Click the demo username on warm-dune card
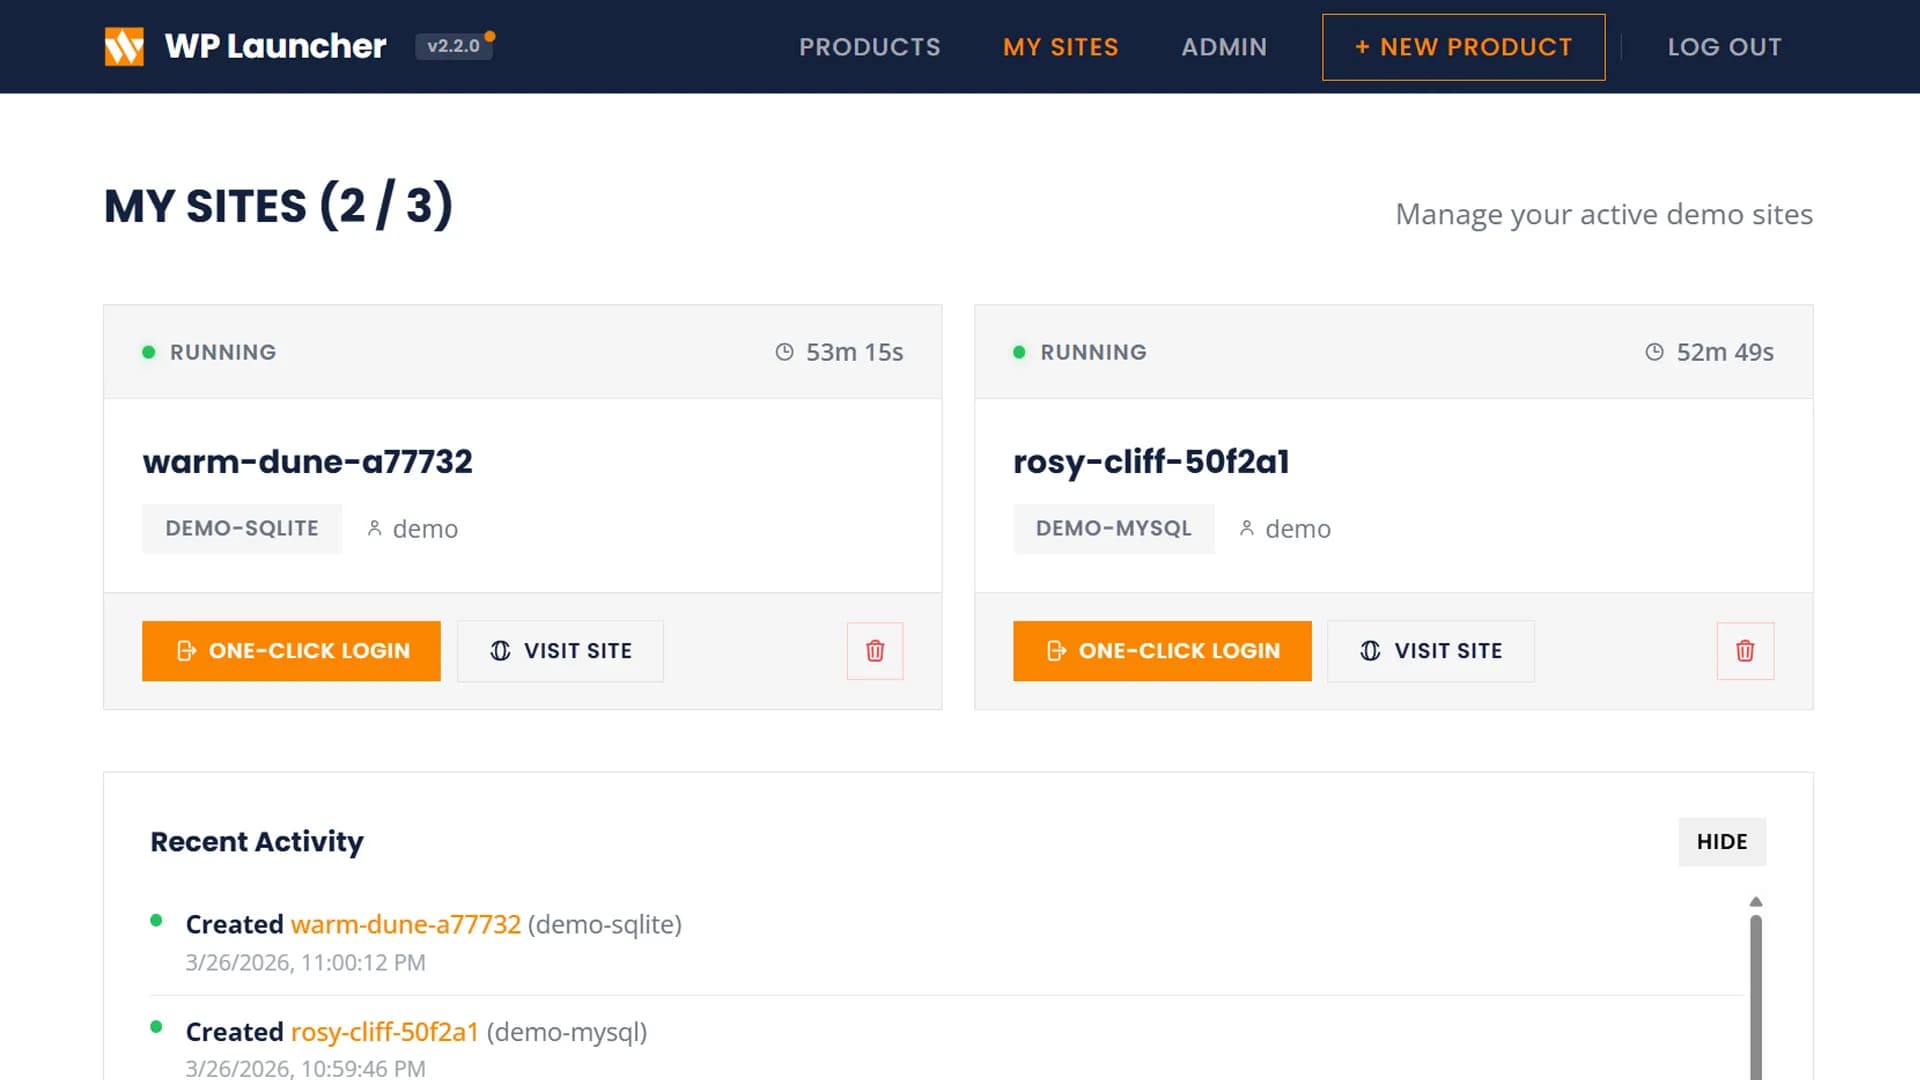The image size is (1920, 1080). 425,529
